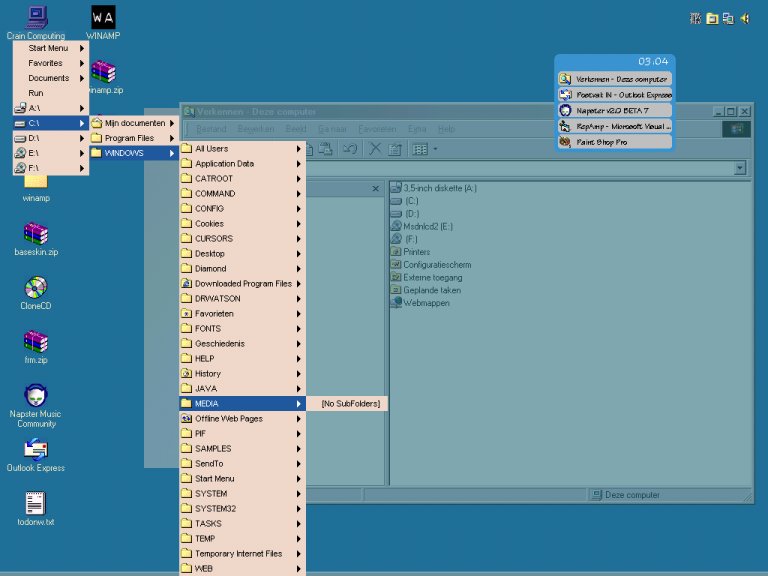Expand the Favorites submenu in start menu
The width and height of the screenshot is (768, 576).
(50, 63)
